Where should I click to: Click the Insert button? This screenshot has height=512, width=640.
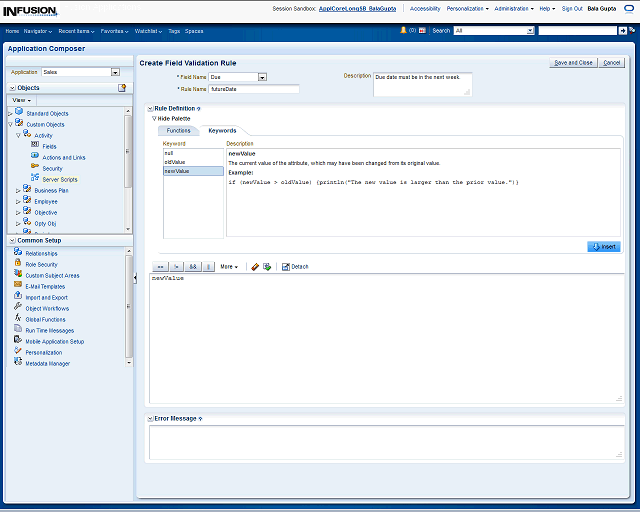click(603, 246)
